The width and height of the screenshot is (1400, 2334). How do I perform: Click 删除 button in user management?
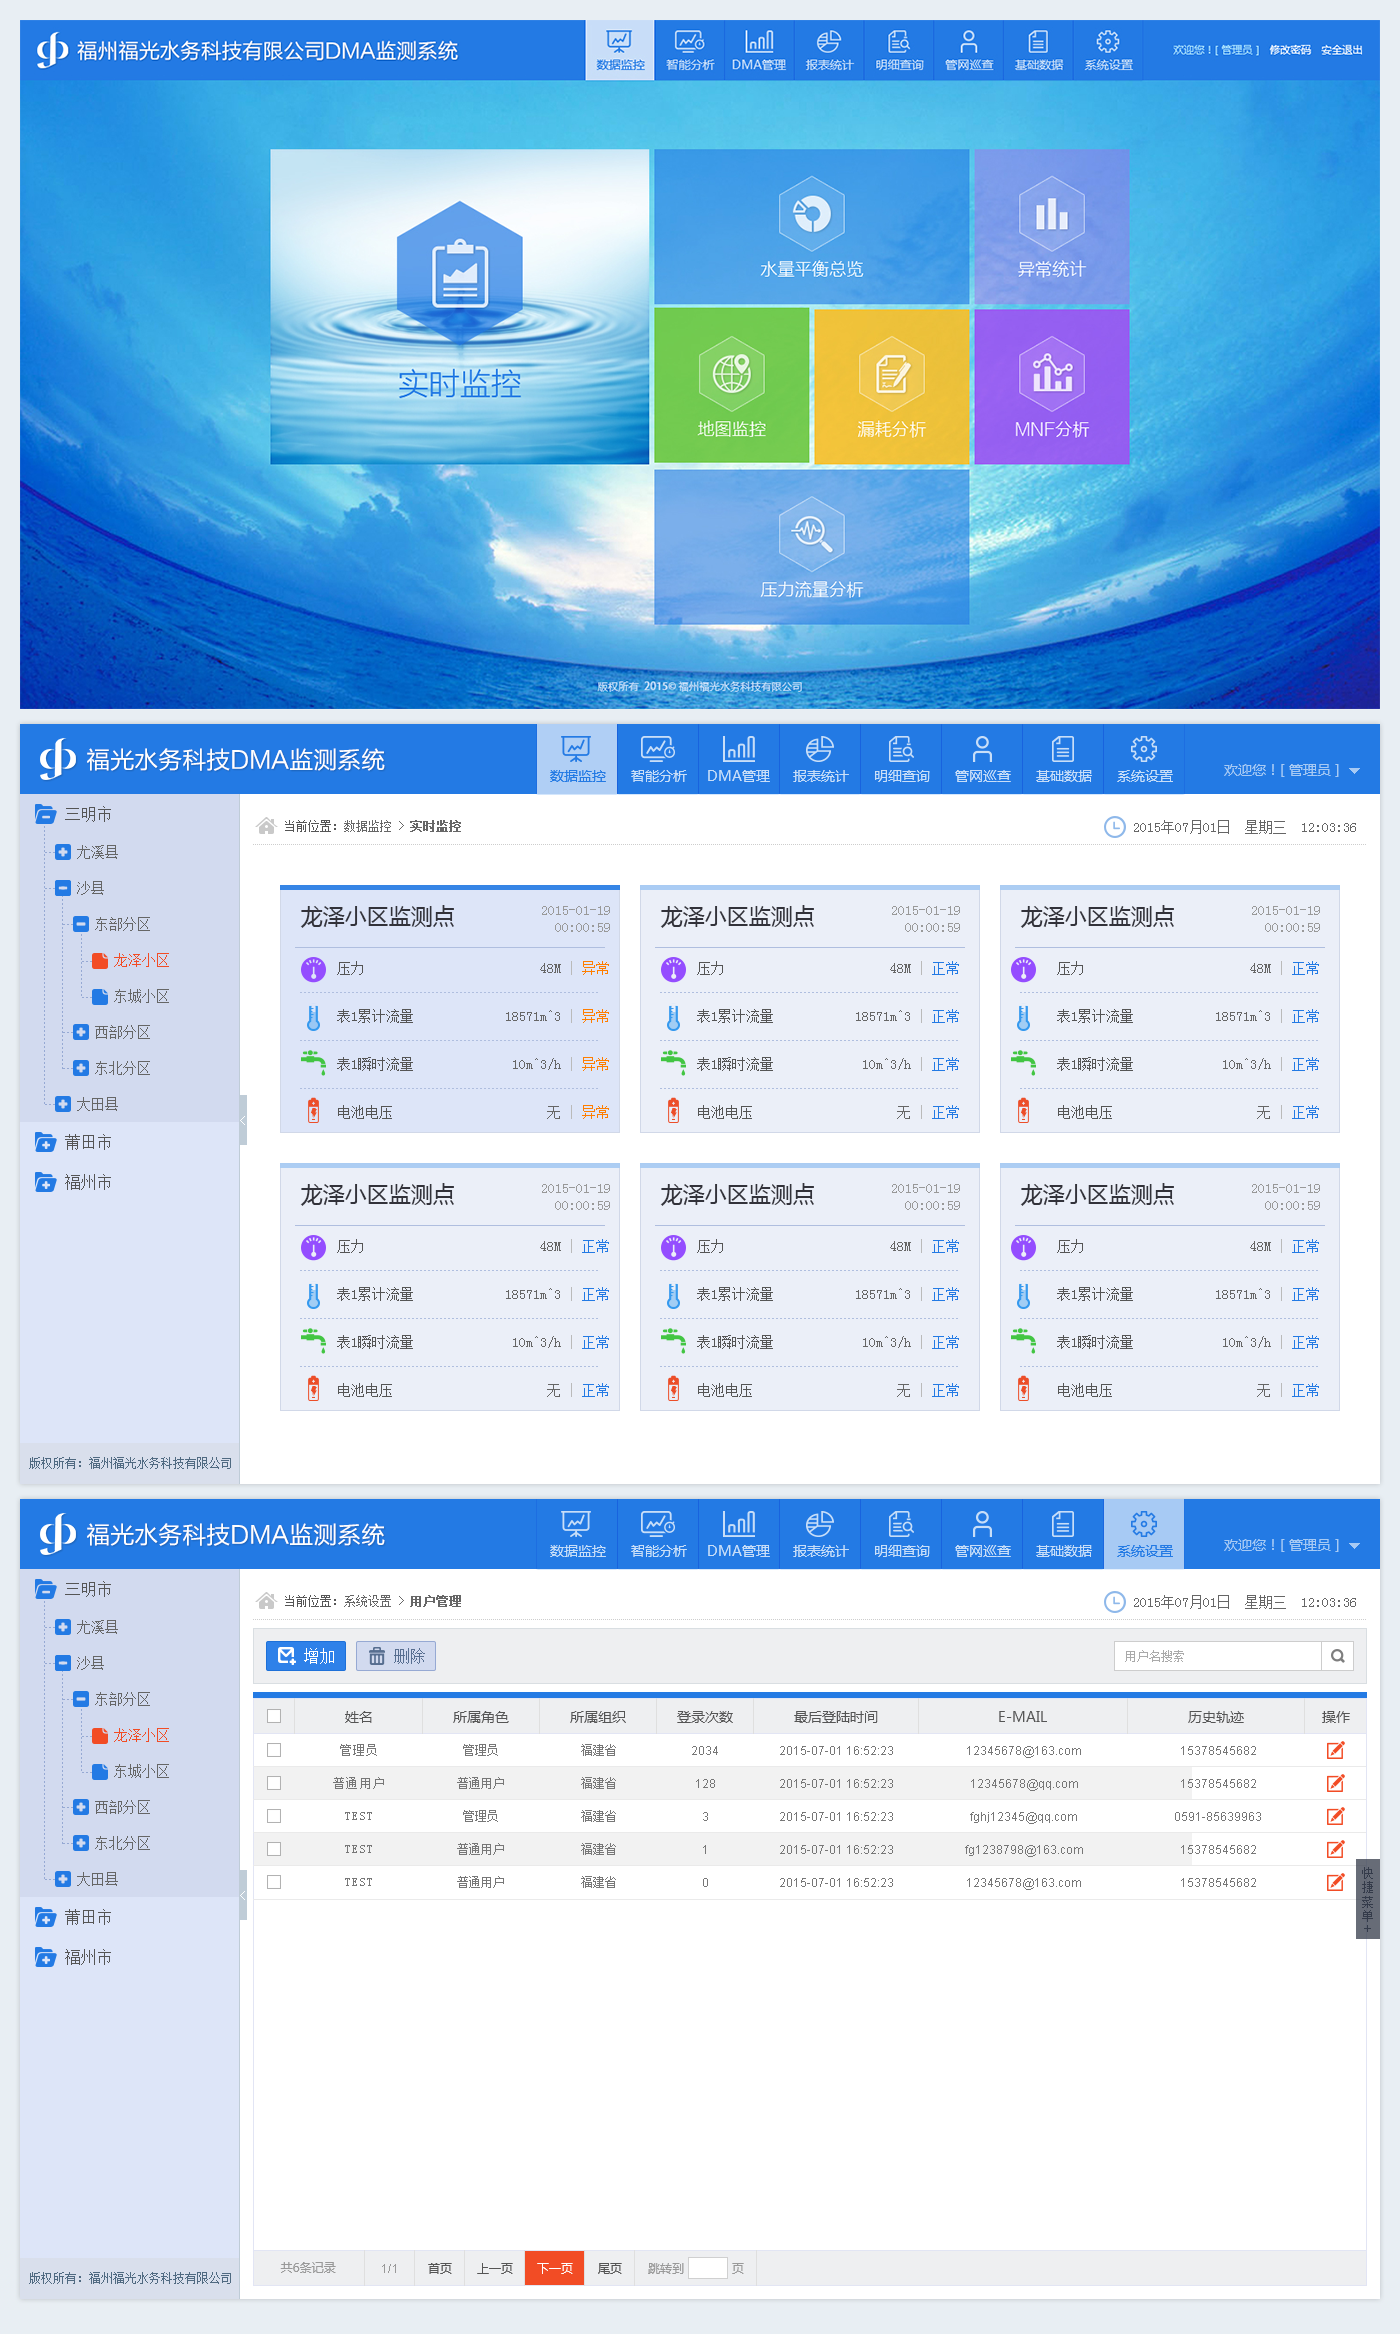[x=396, y=1656]
